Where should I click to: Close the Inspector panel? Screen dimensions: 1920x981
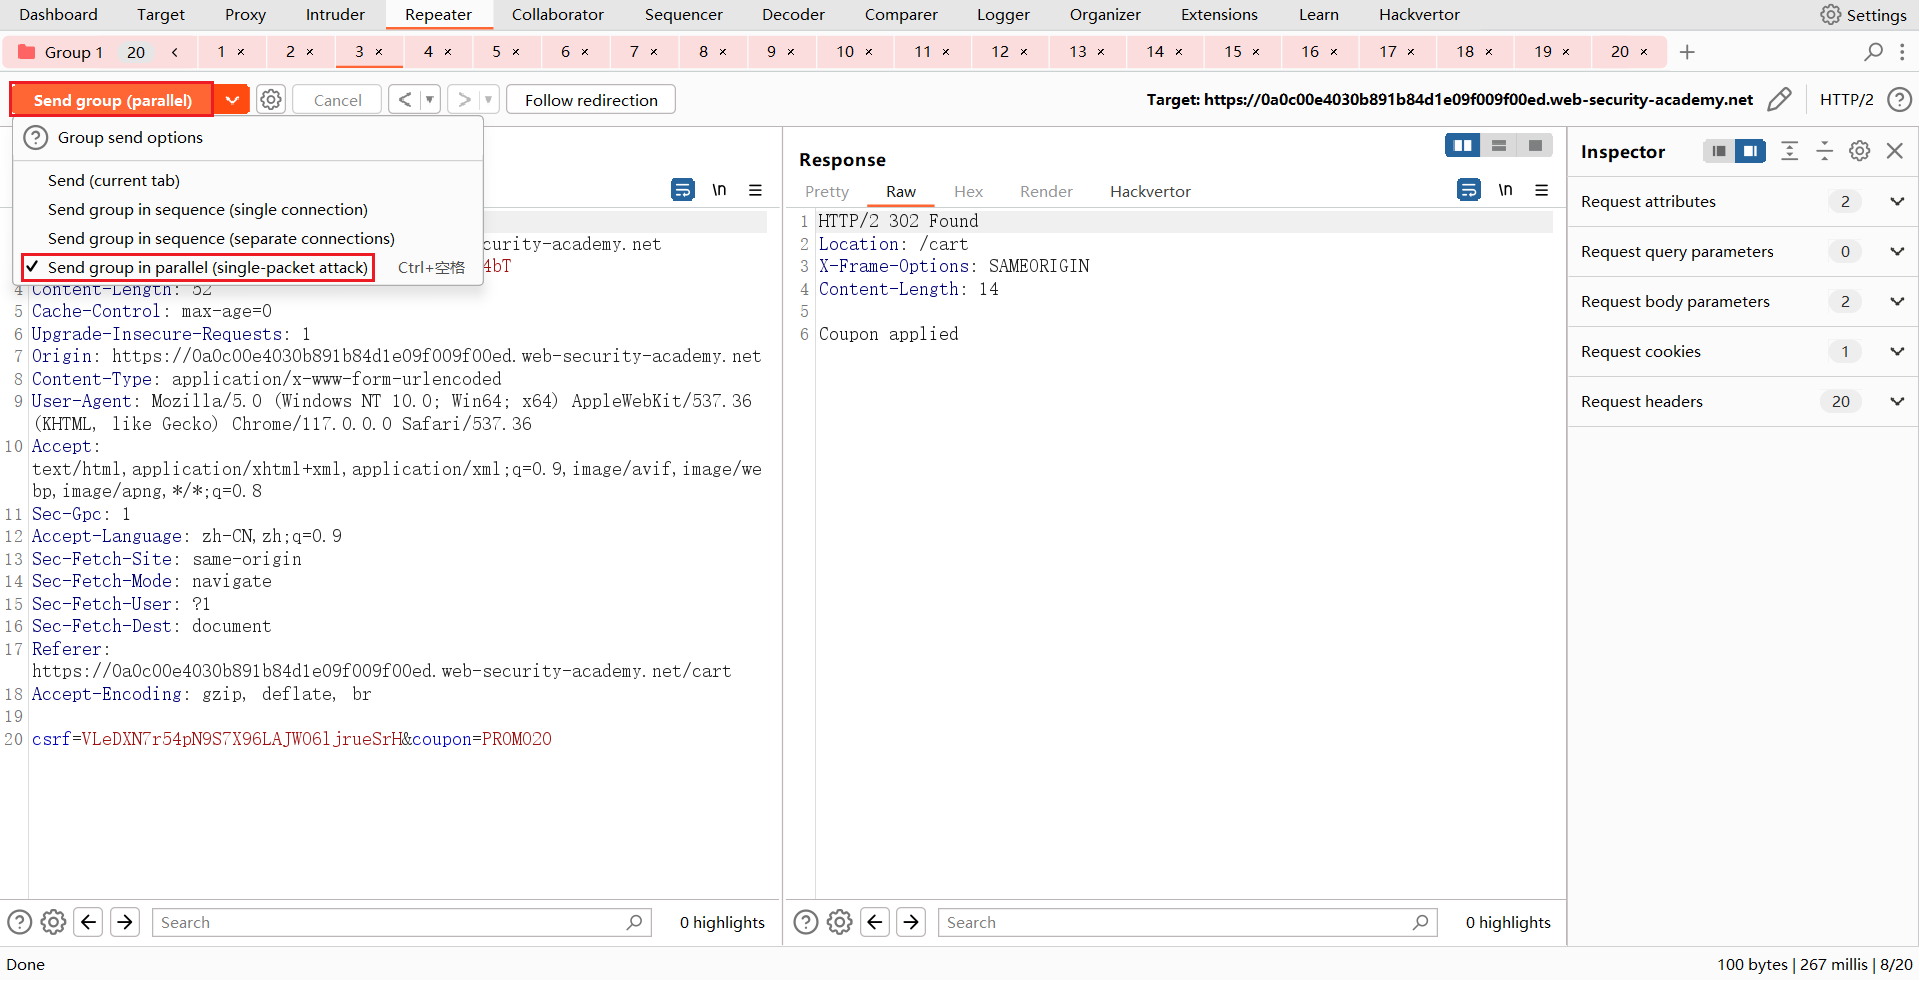coord(1894,151)
